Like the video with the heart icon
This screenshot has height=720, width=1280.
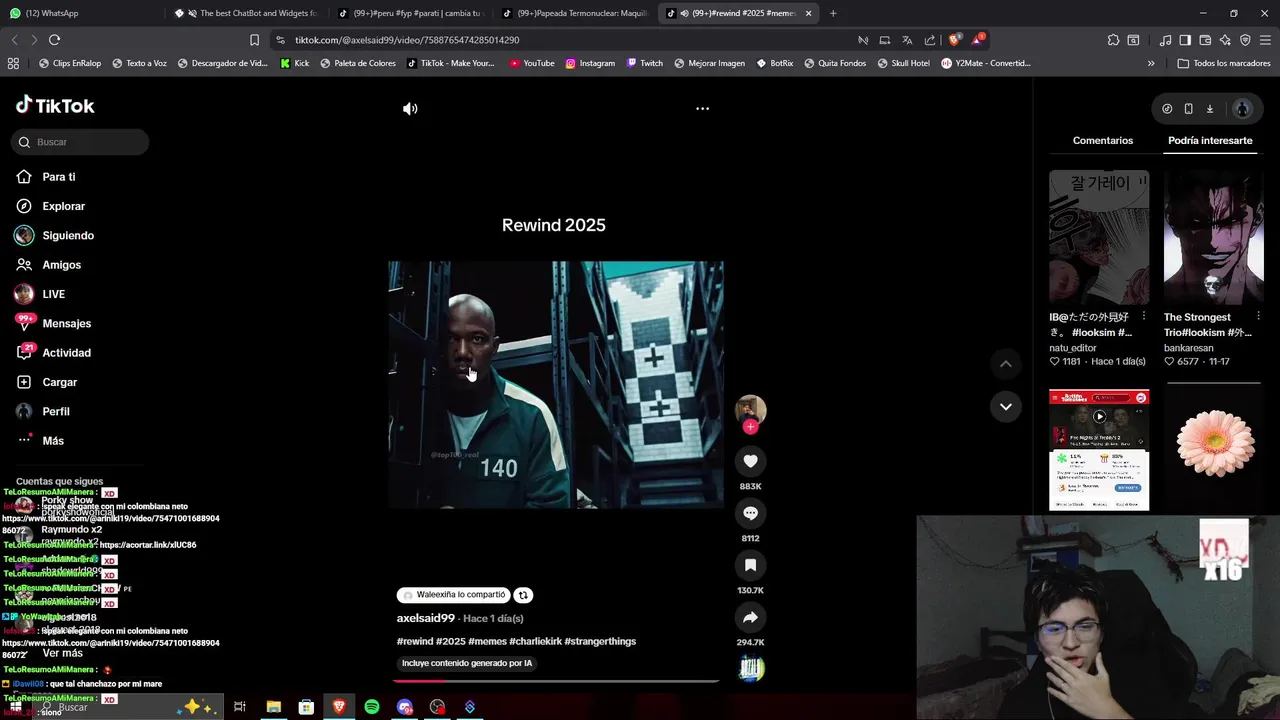tap(750, 461)
